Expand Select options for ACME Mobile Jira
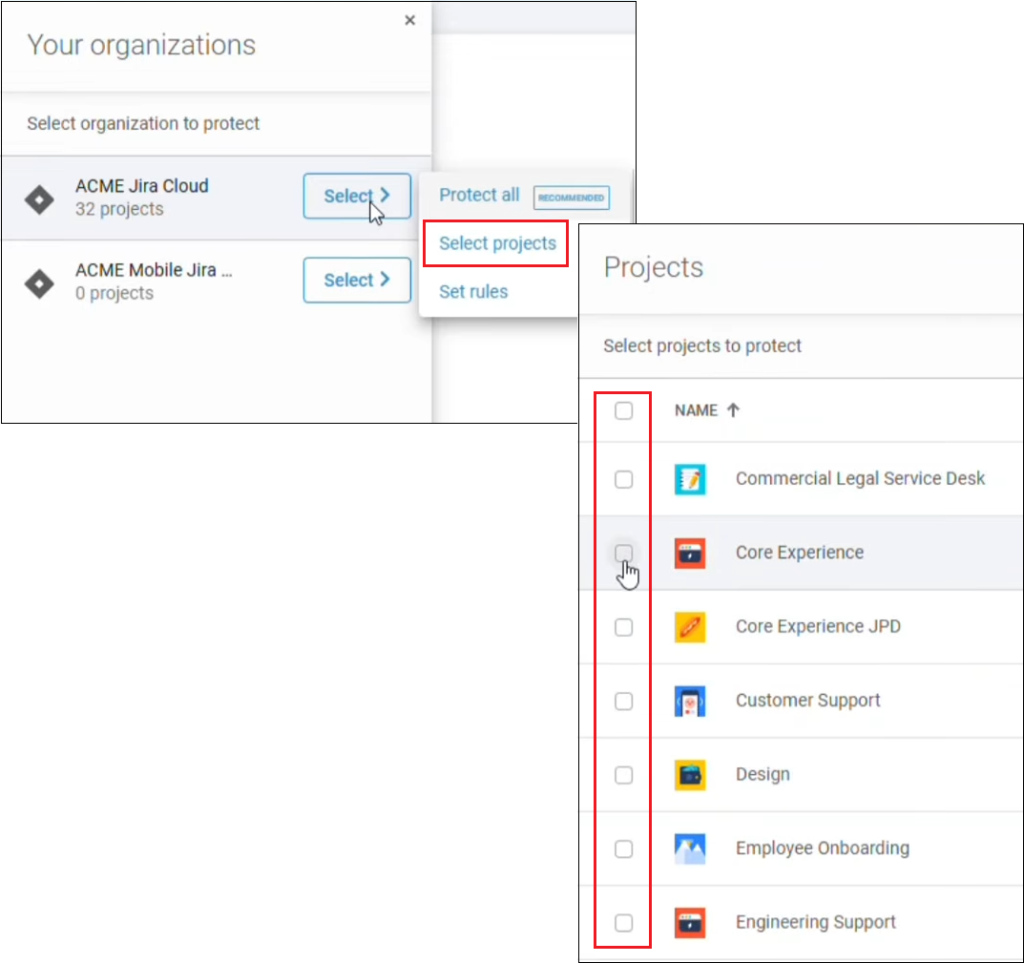Viewport: 1024px width, 963px height. [357, 280]
